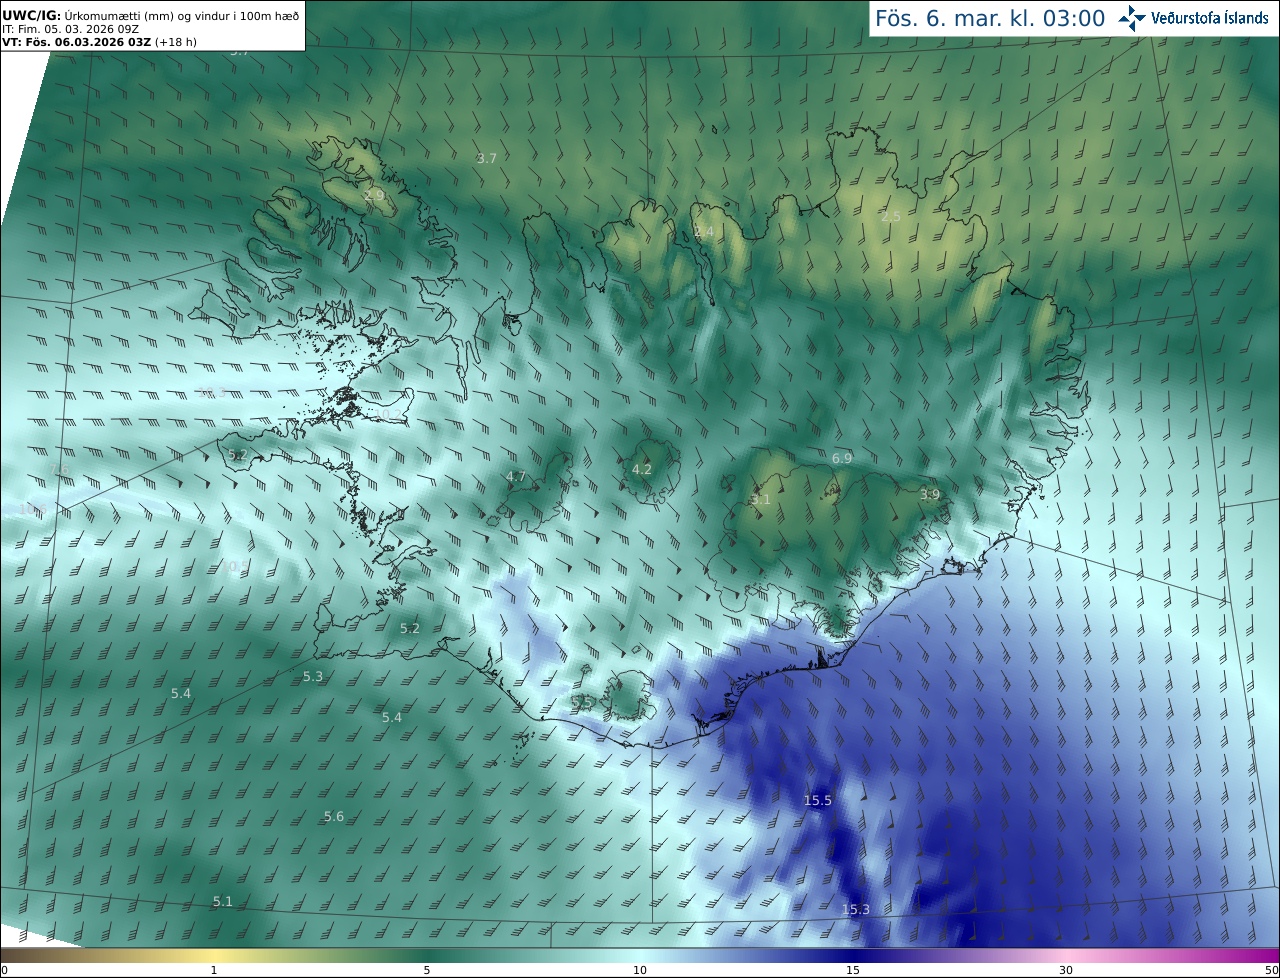1280x978 pixels.
Task: Click the 4.7 value on the map
Action: tap(516, 476)
